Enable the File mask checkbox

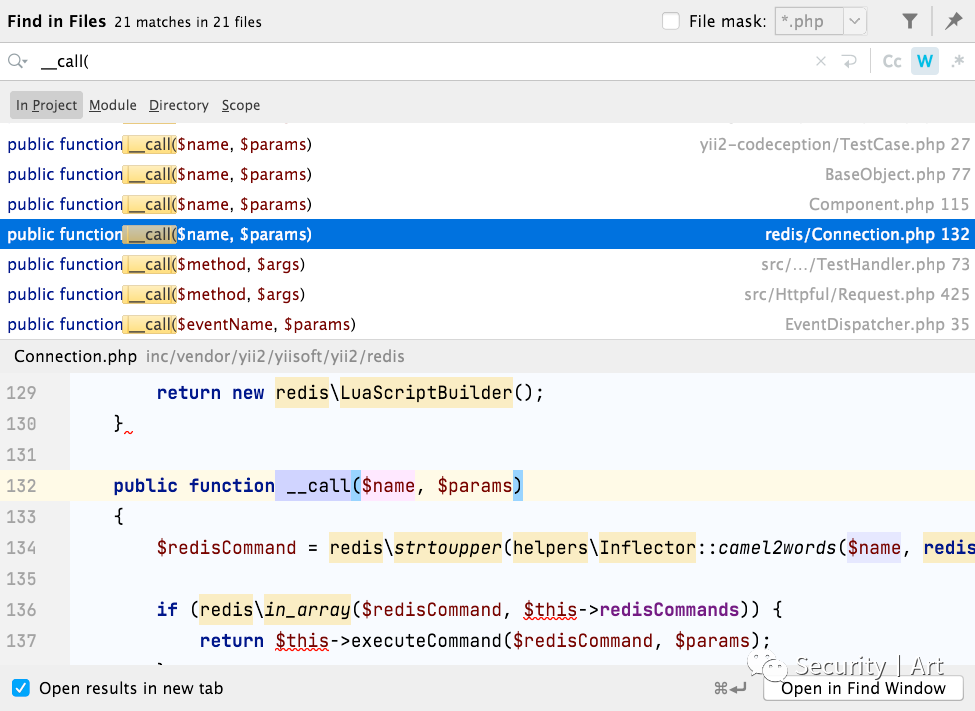[x=671, y=21]
